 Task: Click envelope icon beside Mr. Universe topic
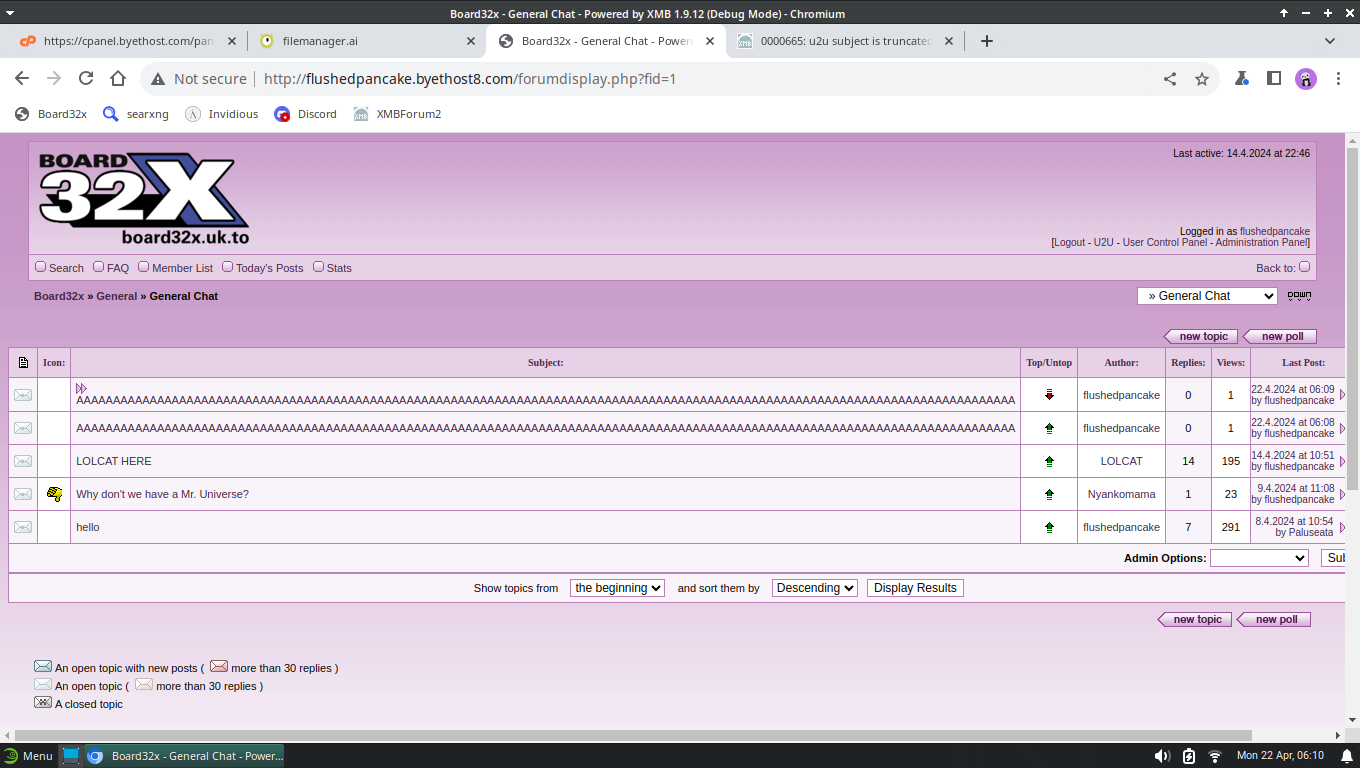click(x=23, y=494)
